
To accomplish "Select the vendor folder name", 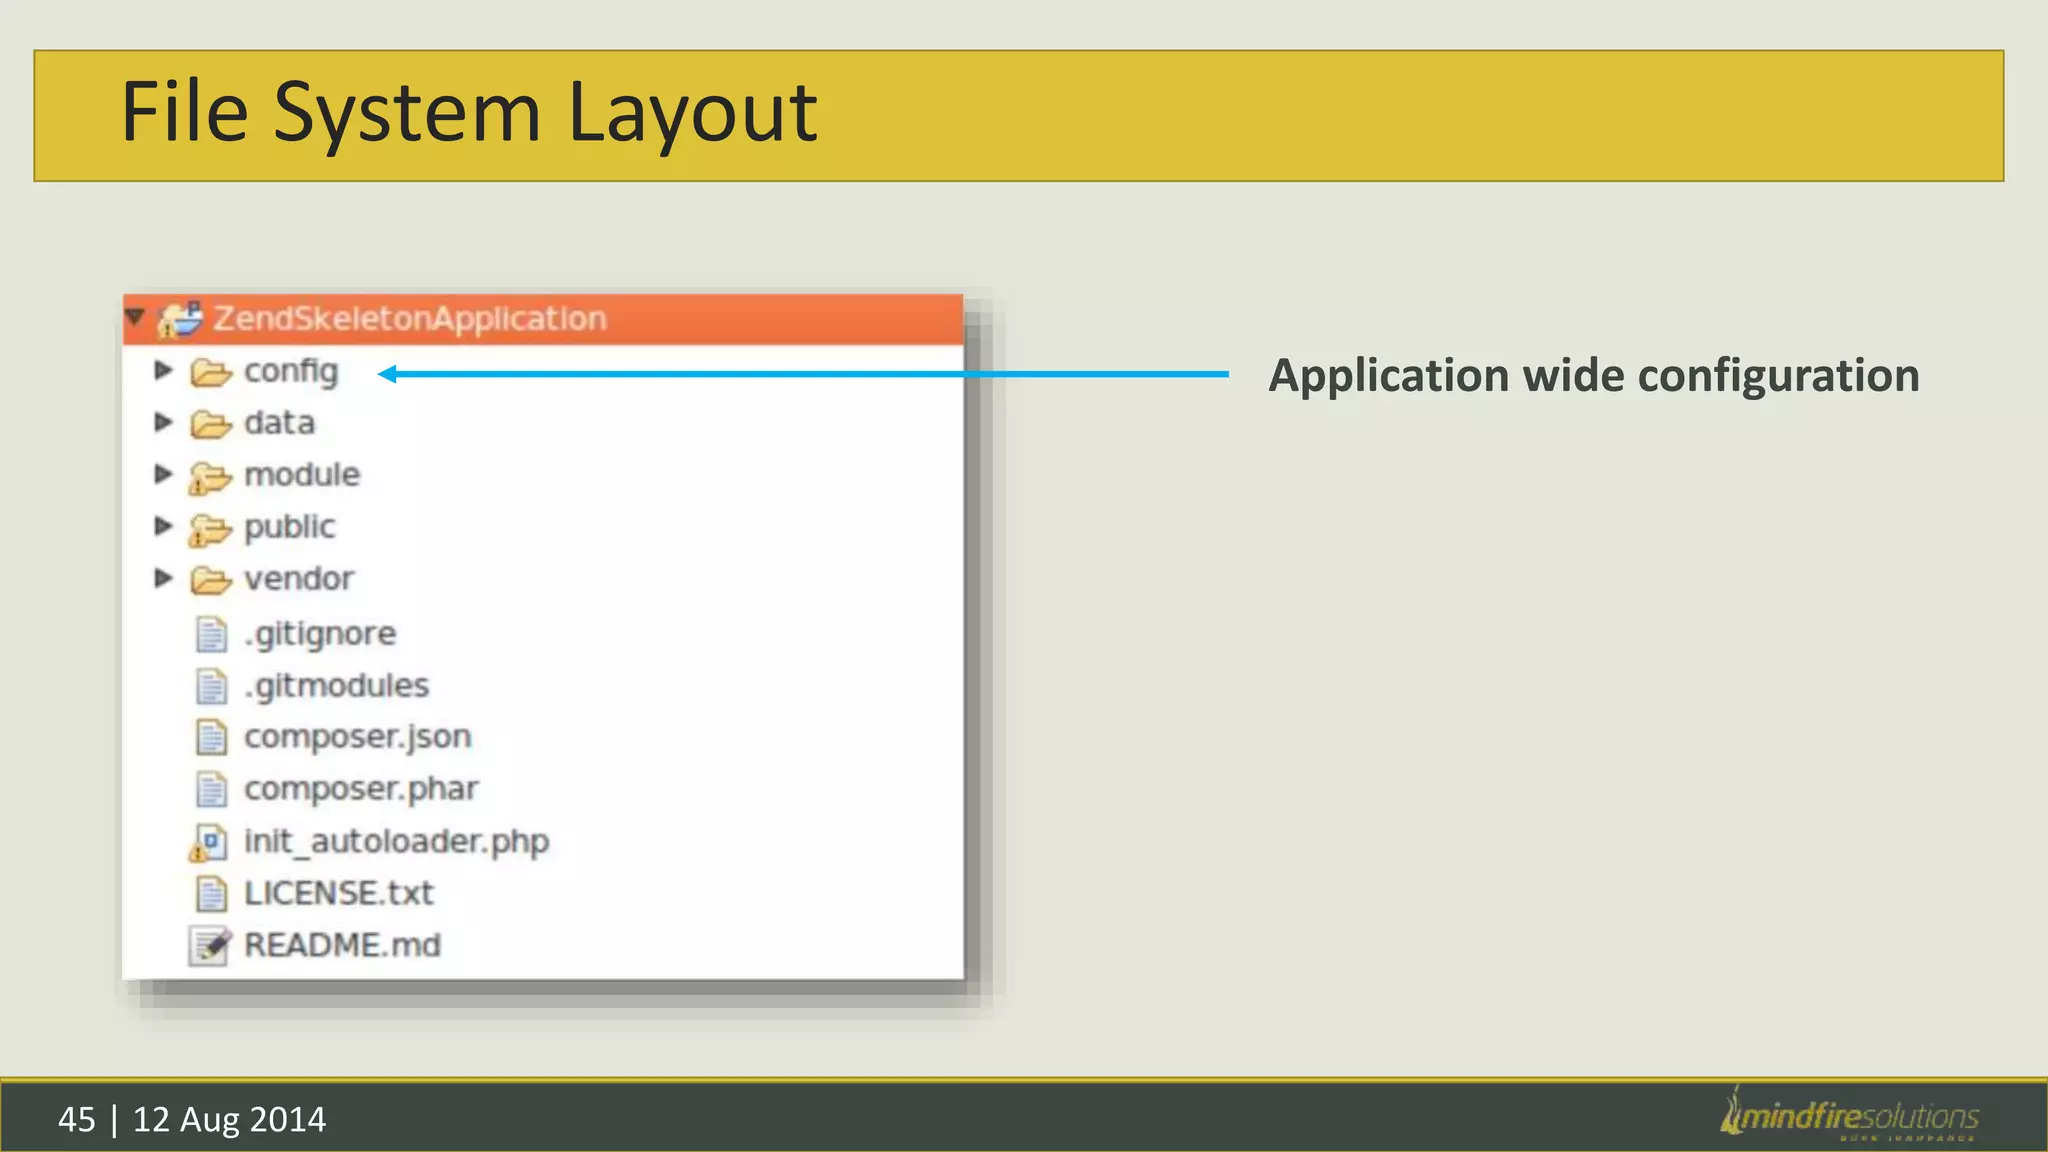I will (299, 579).
